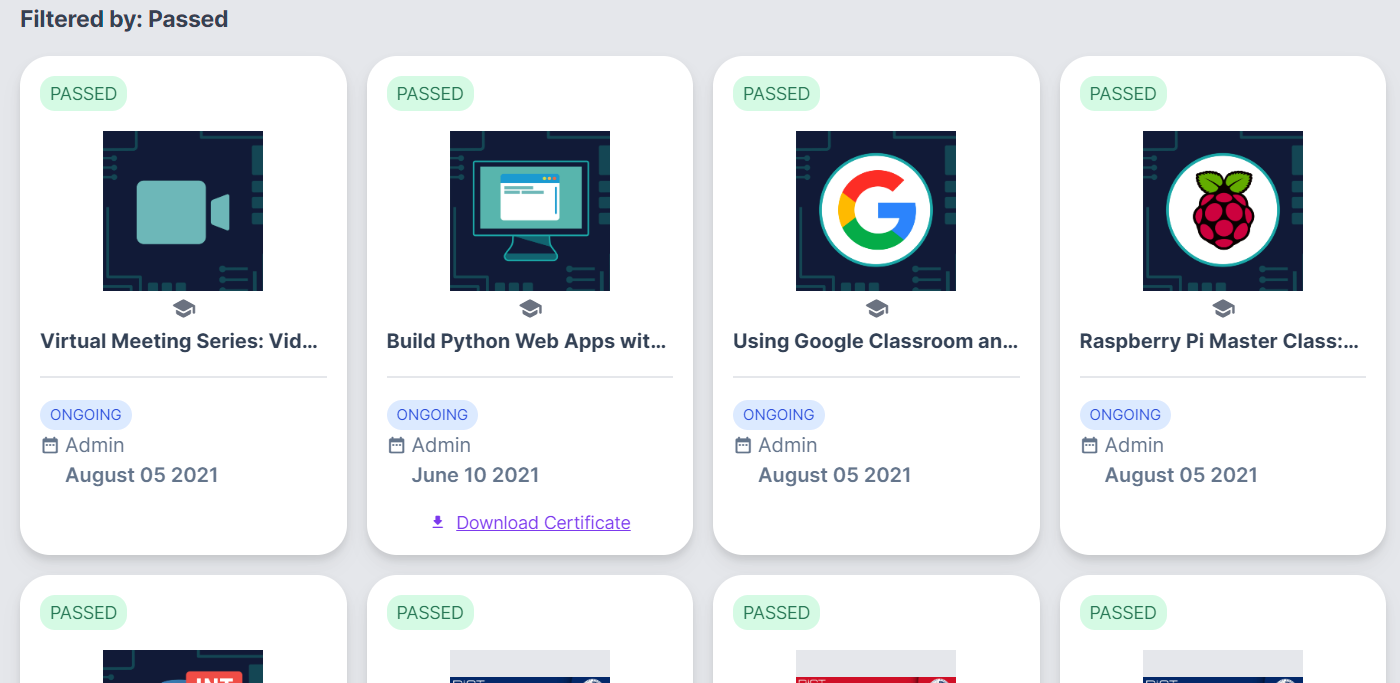Select the Raspberry Pi logo thumbnail
1400x683 pixels.
click(x=1223, y=211)
